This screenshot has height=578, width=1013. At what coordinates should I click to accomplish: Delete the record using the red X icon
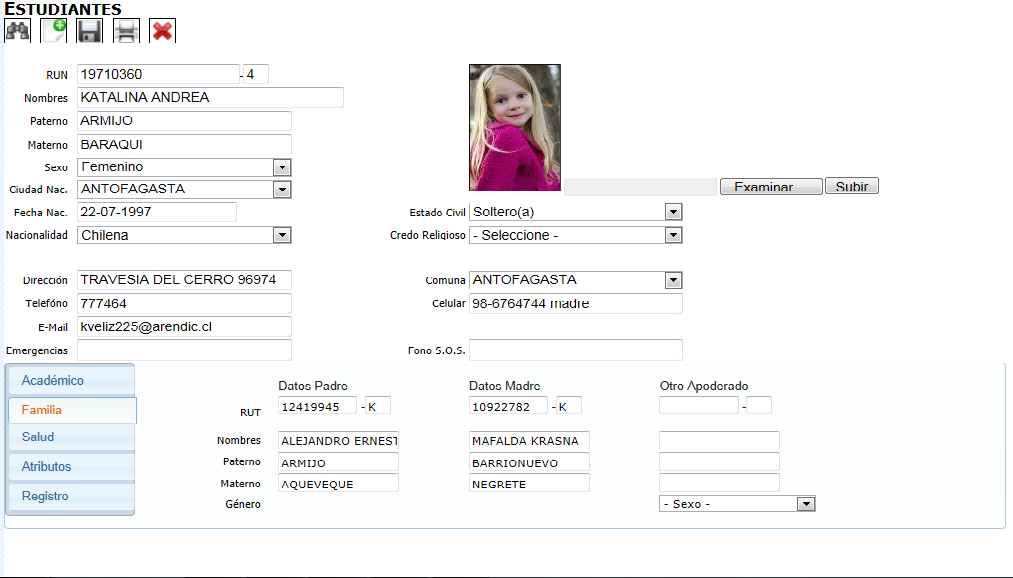click(x=161, y=30)
